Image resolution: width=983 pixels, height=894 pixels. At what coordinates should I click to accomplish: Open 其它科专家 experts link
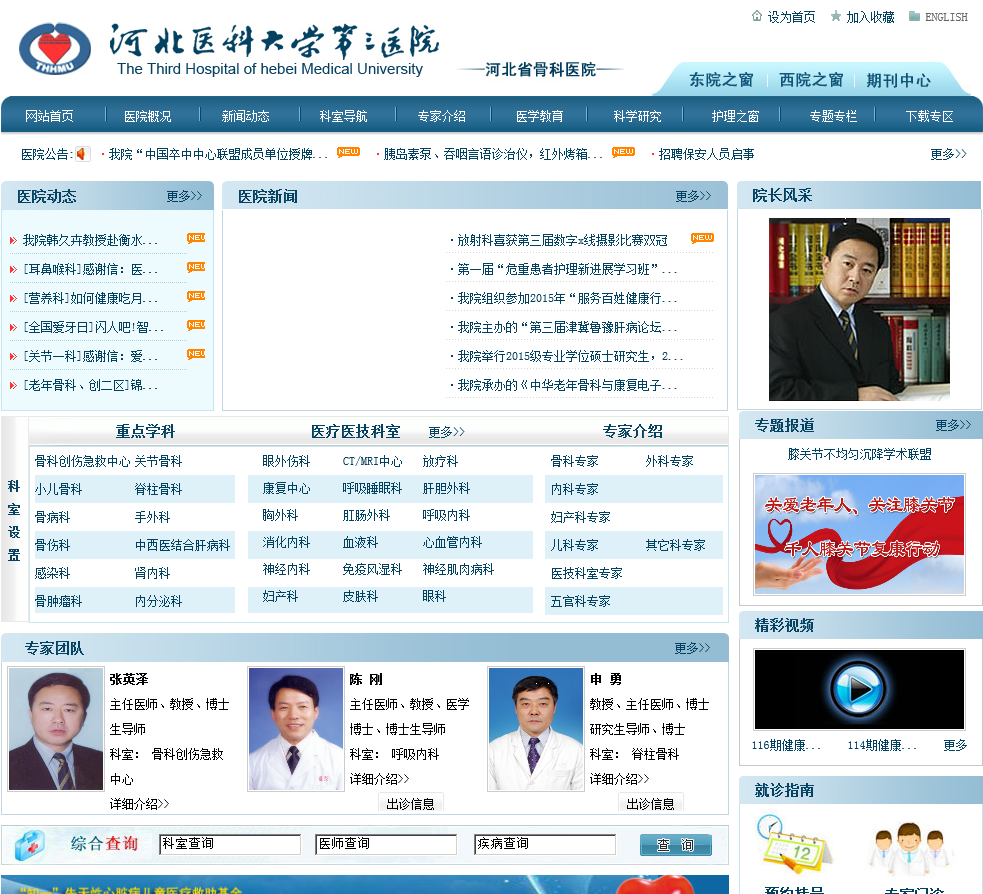(675, 545)
